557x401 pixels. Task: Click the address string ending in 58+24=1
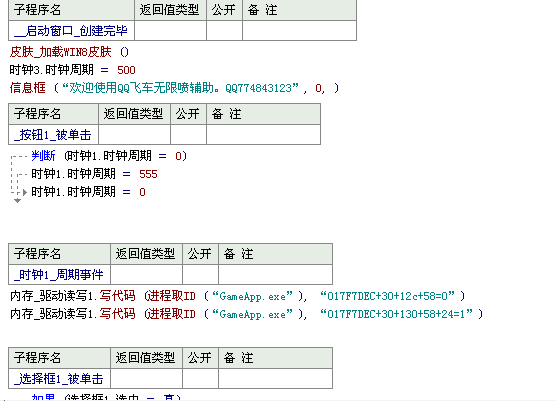coord(396,314)
